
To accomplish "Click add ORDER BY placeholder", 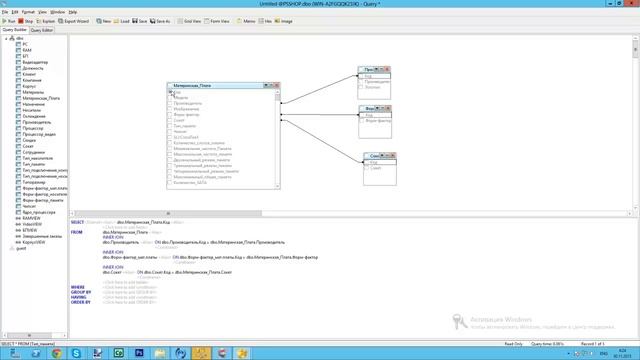I will pos(130,302).
